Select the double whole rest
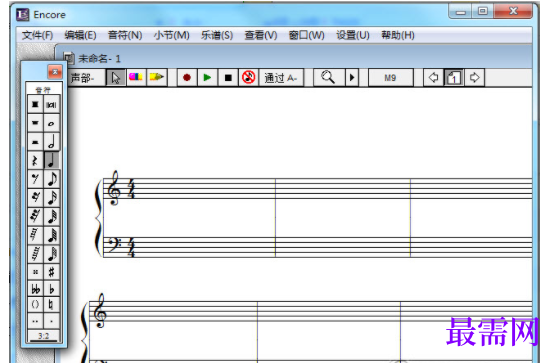The width and height of the screenshot is (558, 363). click(35, 104)
